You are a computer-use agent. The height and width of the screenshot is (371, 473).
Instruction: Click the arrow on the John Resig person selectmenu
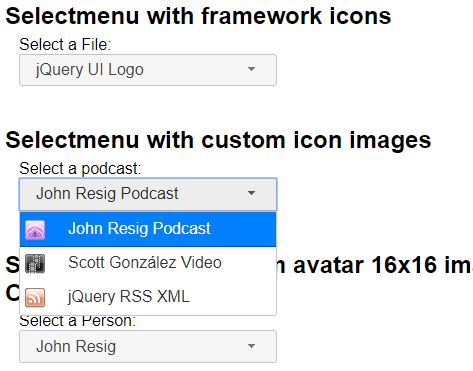[x=251, y=346]
